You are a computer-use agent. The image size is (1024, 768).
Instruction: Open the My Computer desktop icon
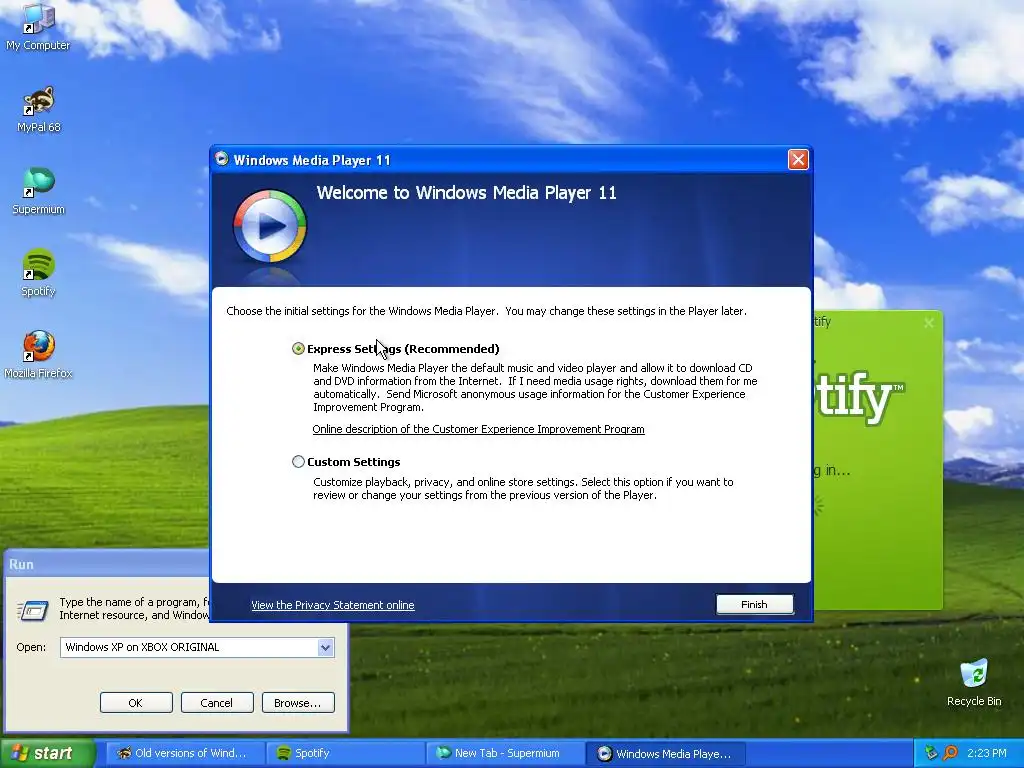click(x=38, y=26)
